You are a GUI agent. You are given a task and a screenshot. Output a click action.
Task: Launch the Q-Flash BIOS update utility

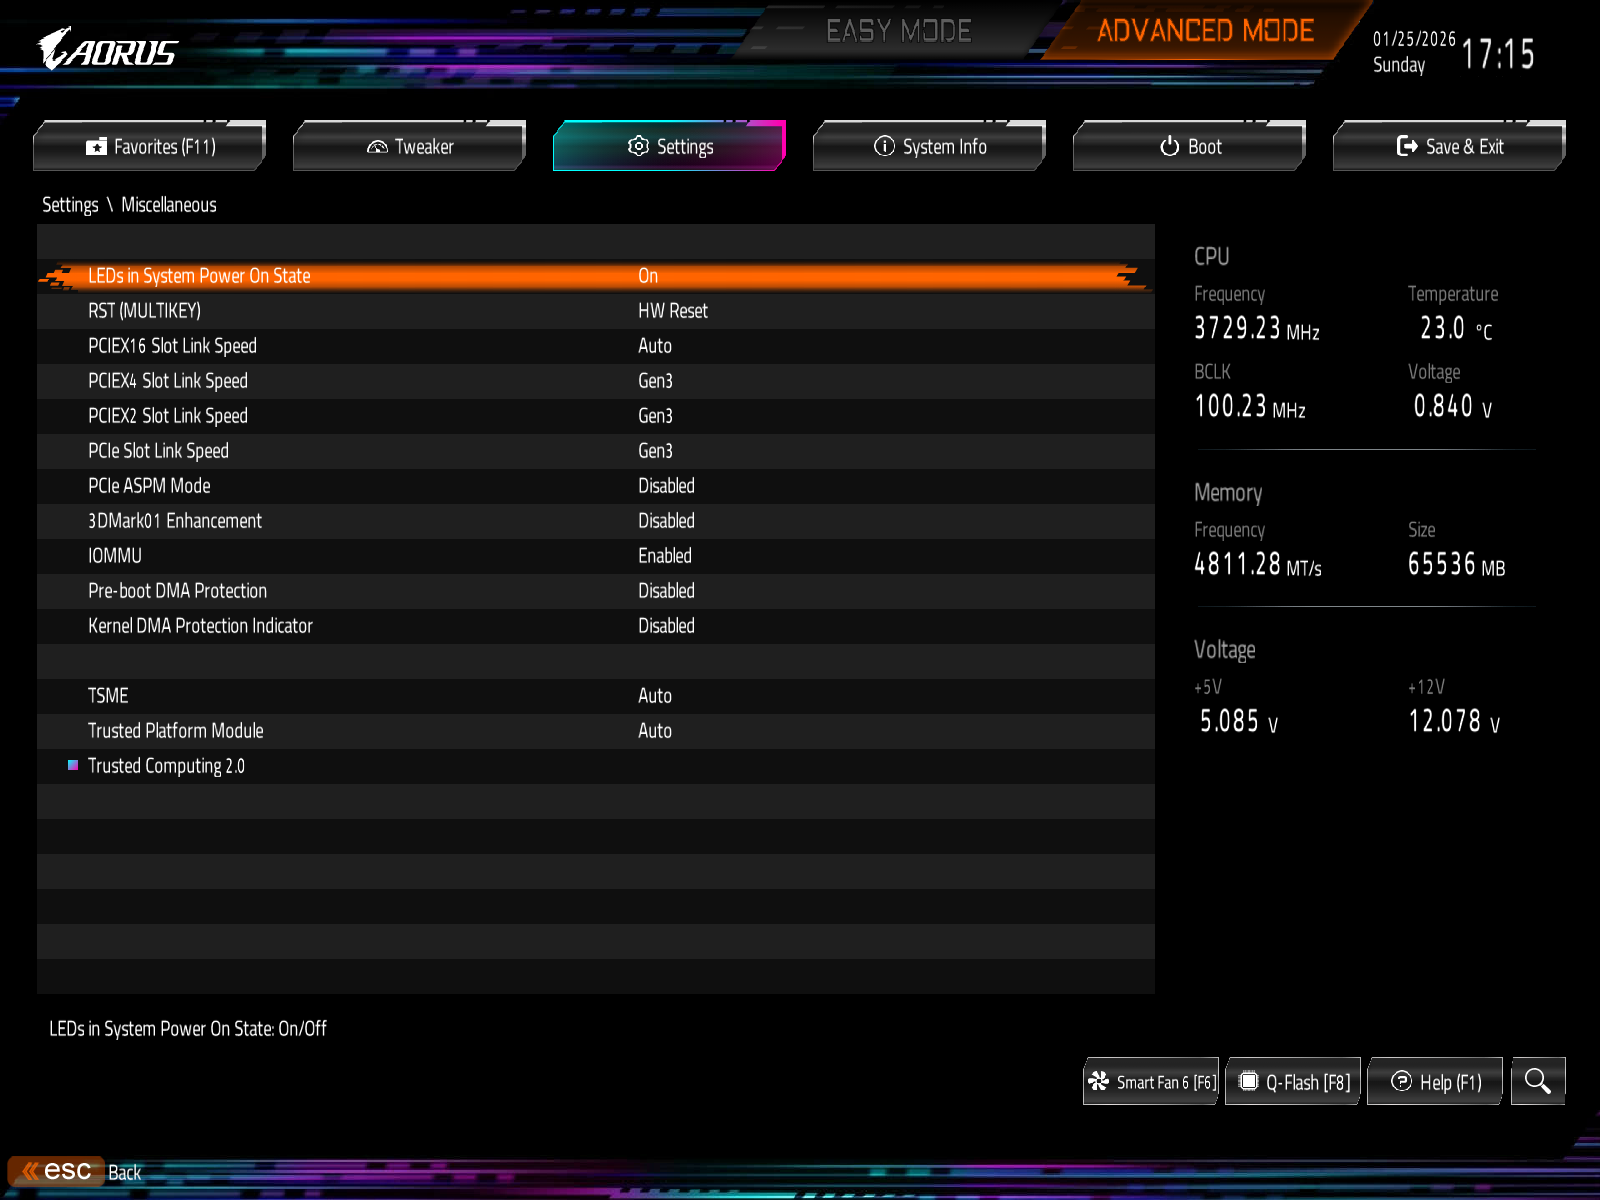tap(1293, 1082)
